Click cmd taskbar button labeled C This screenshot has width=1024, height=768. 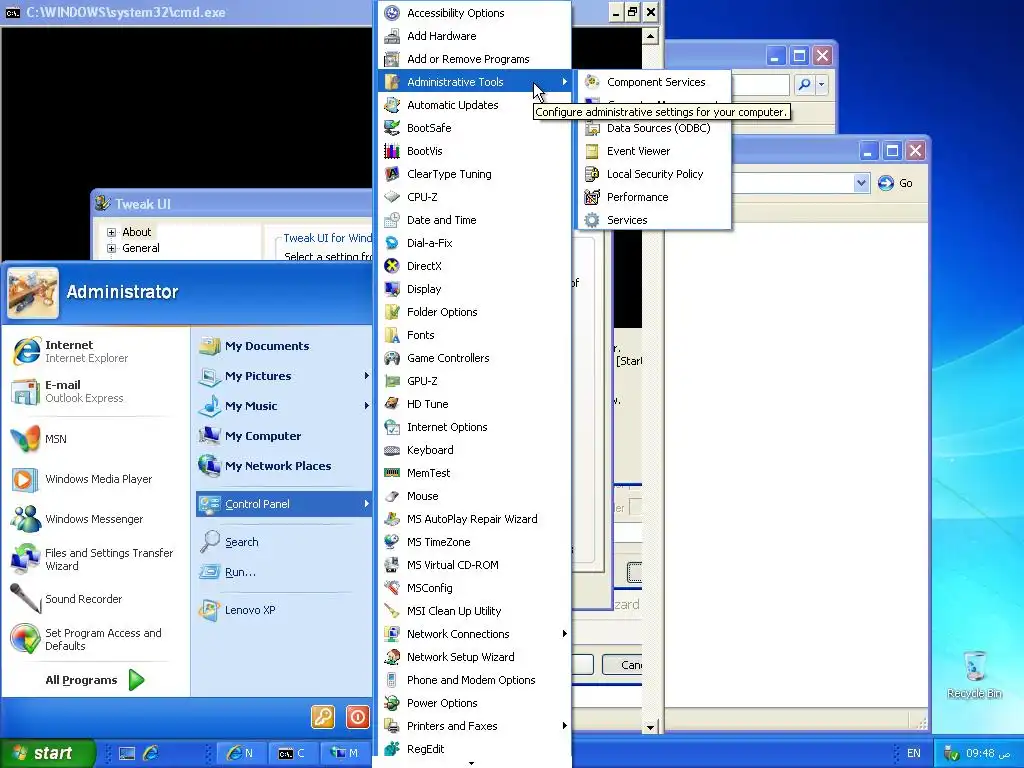[292, 753]
